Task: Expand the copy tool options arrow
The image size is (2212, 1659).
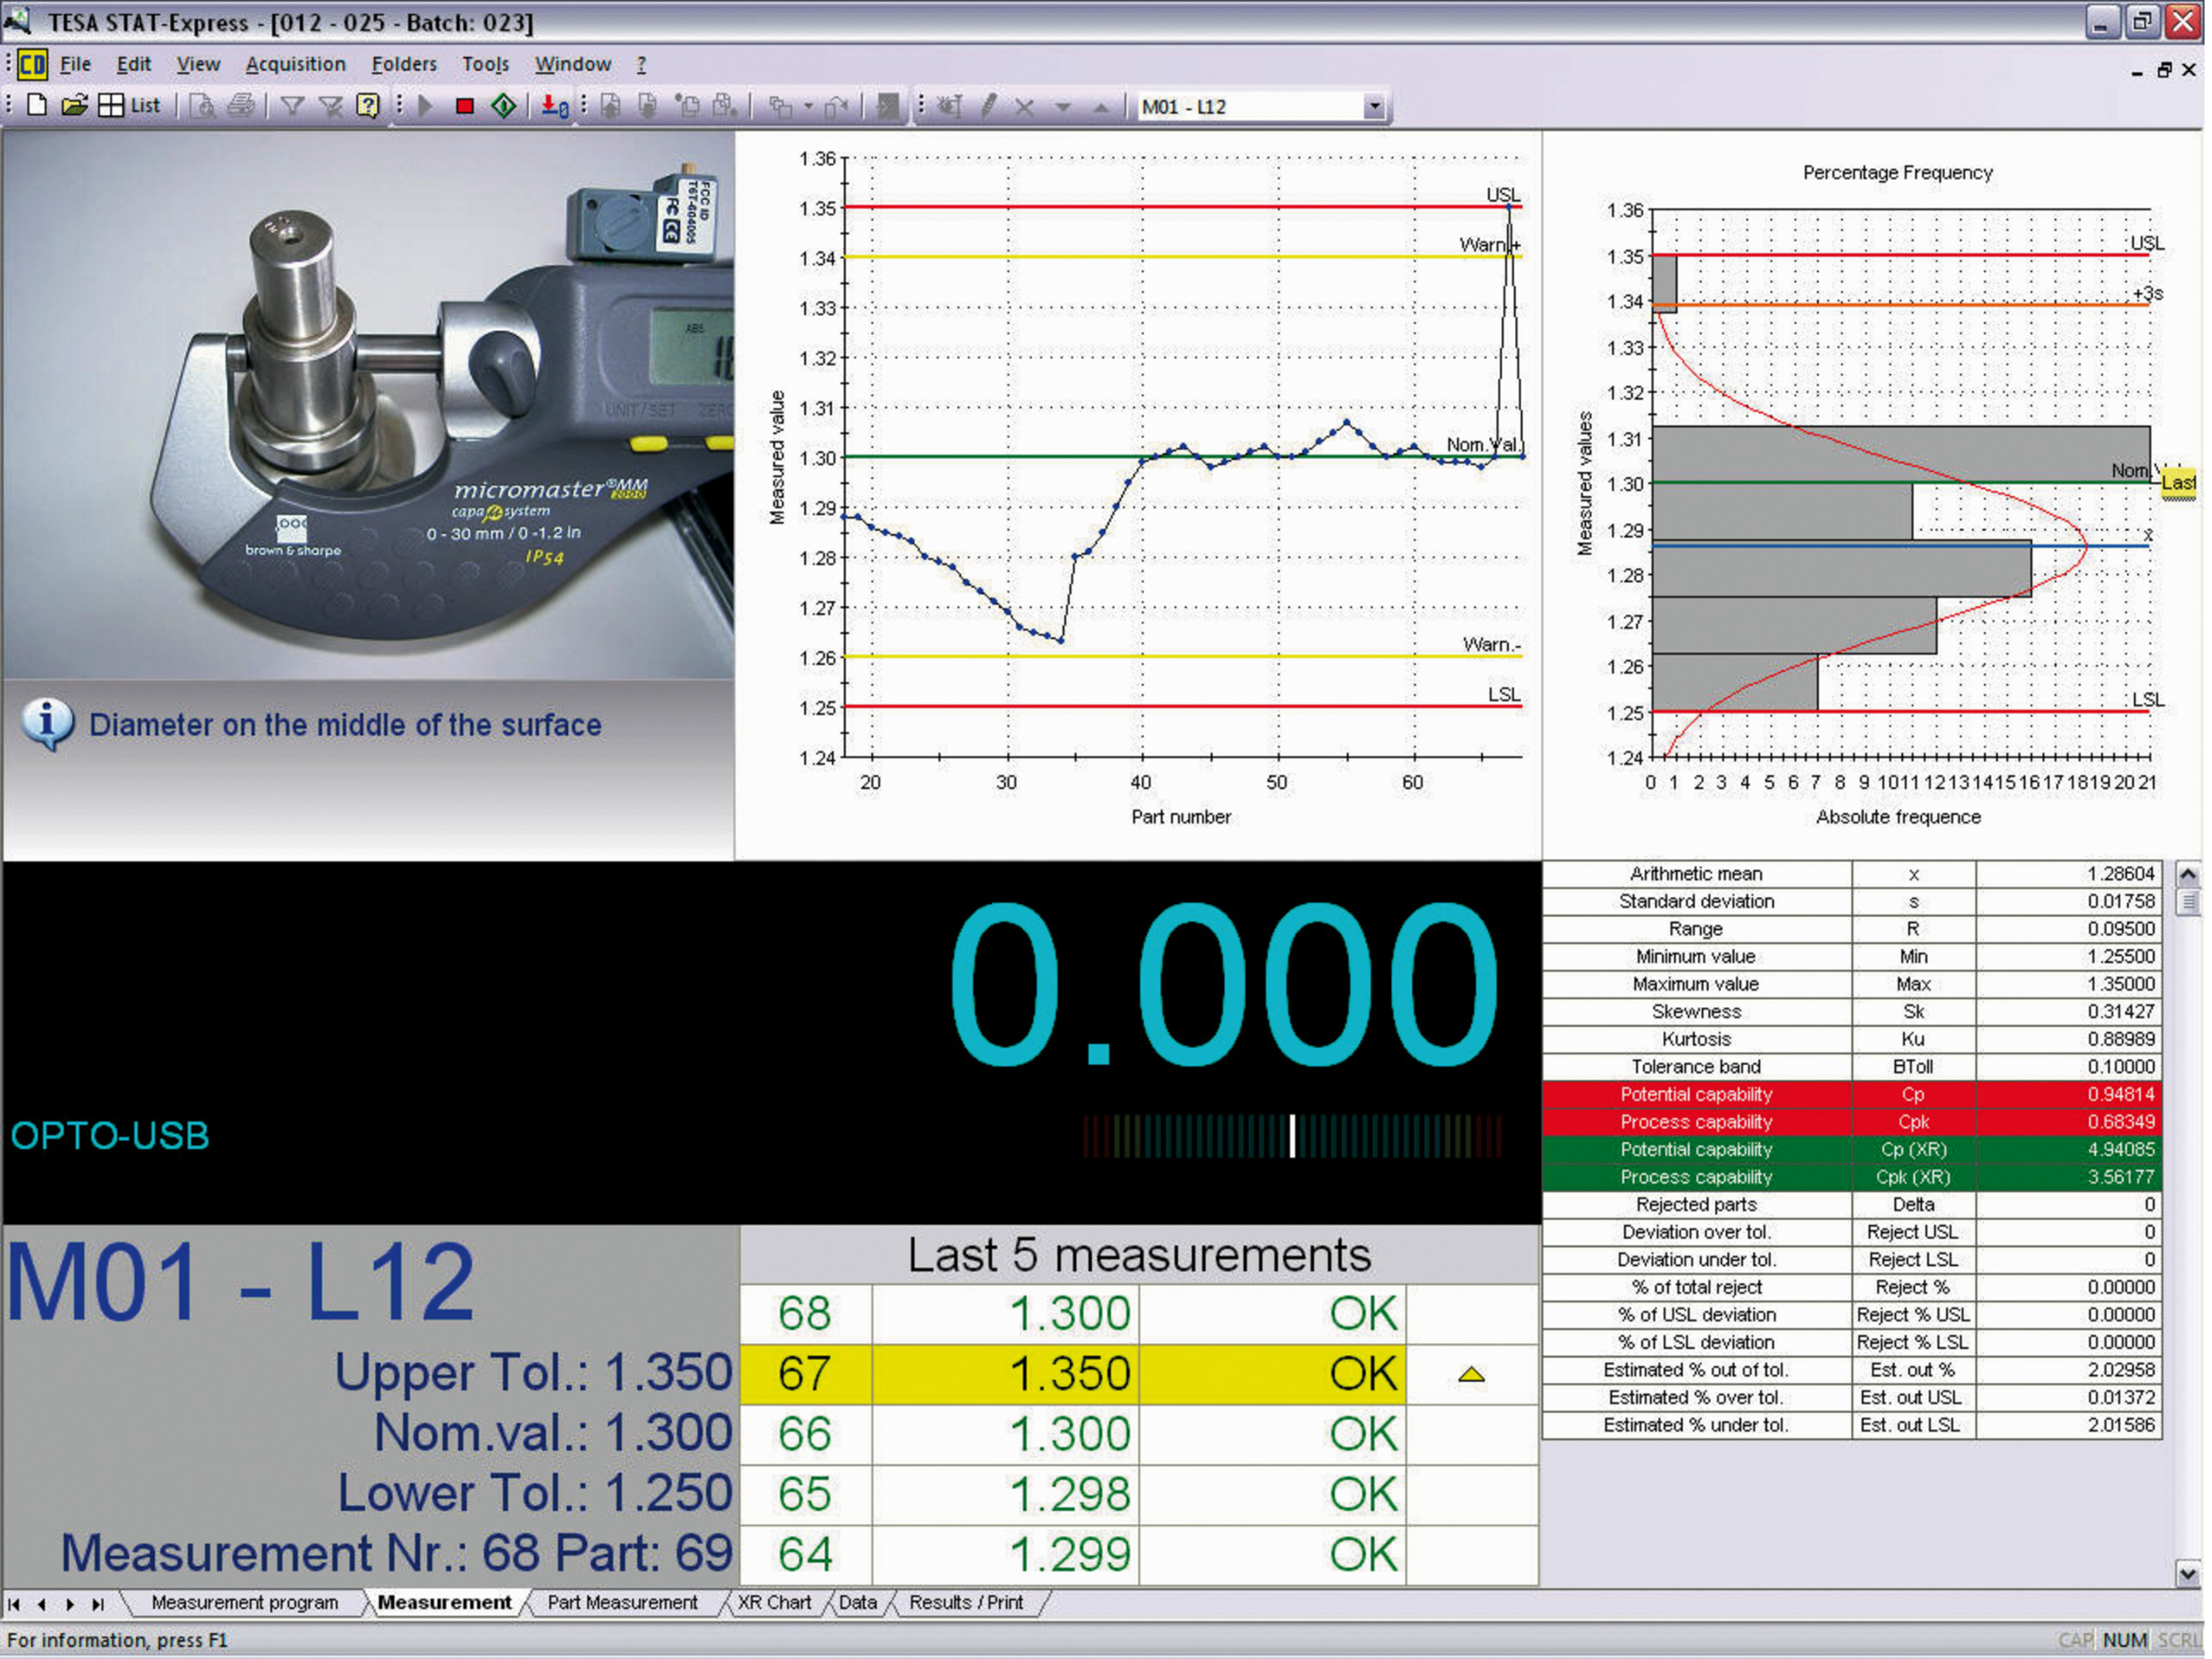Action: pos(809,107)
